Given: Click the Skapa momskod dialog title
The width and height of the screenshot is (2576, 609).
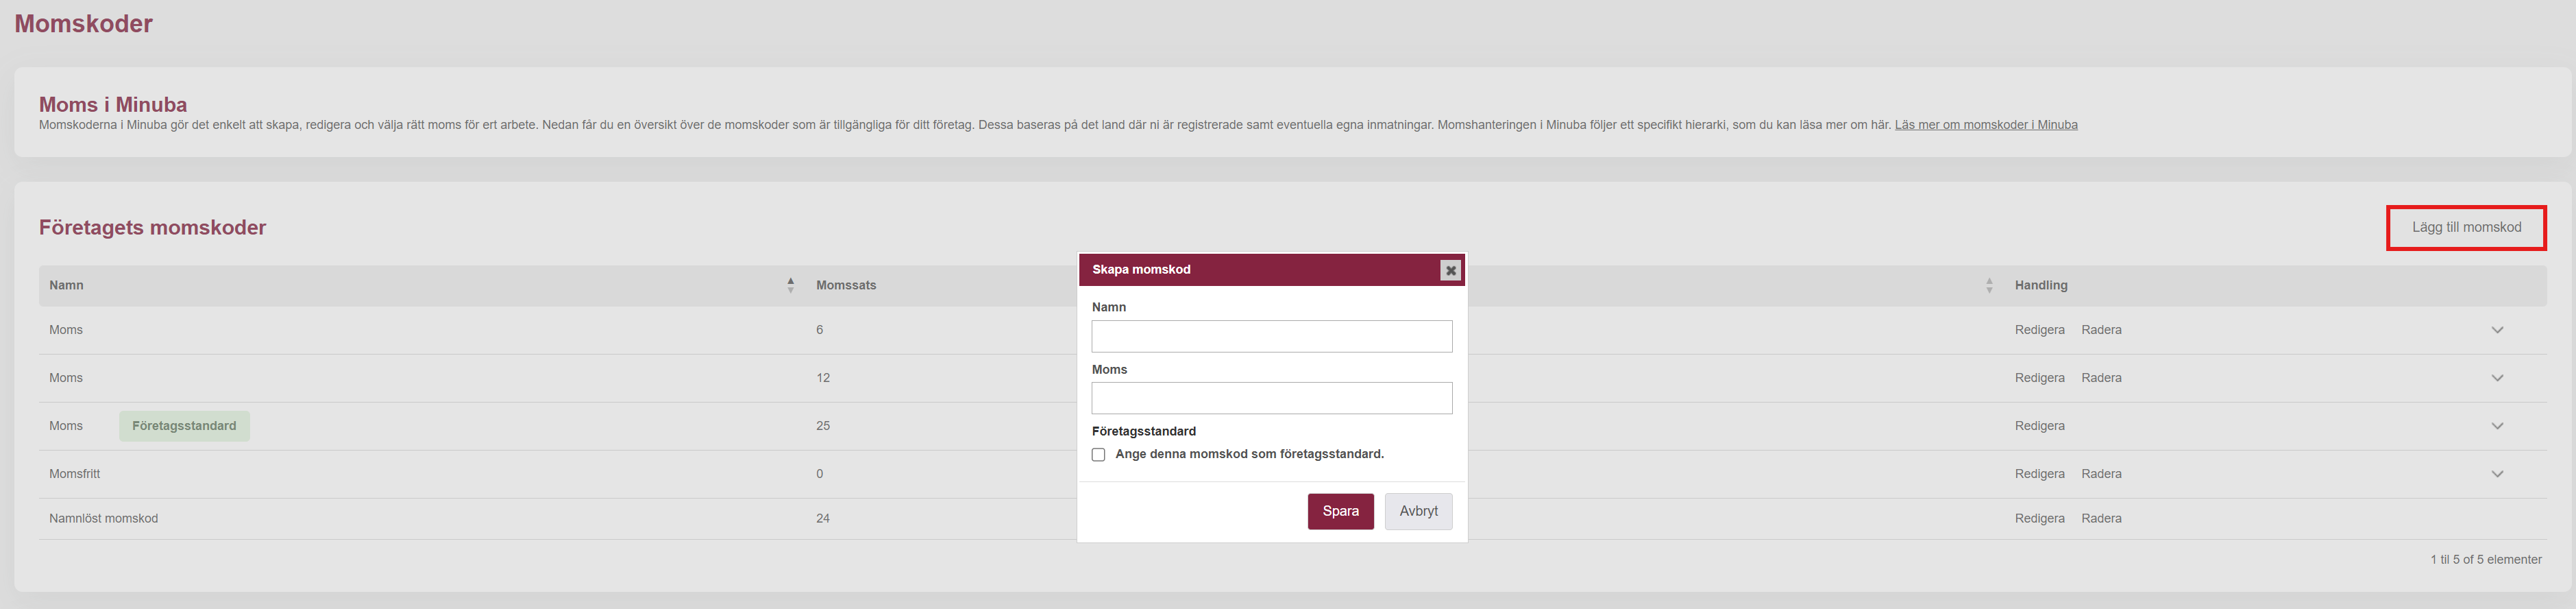Looking at the screenshot, I should click(x=1141, y=269).
